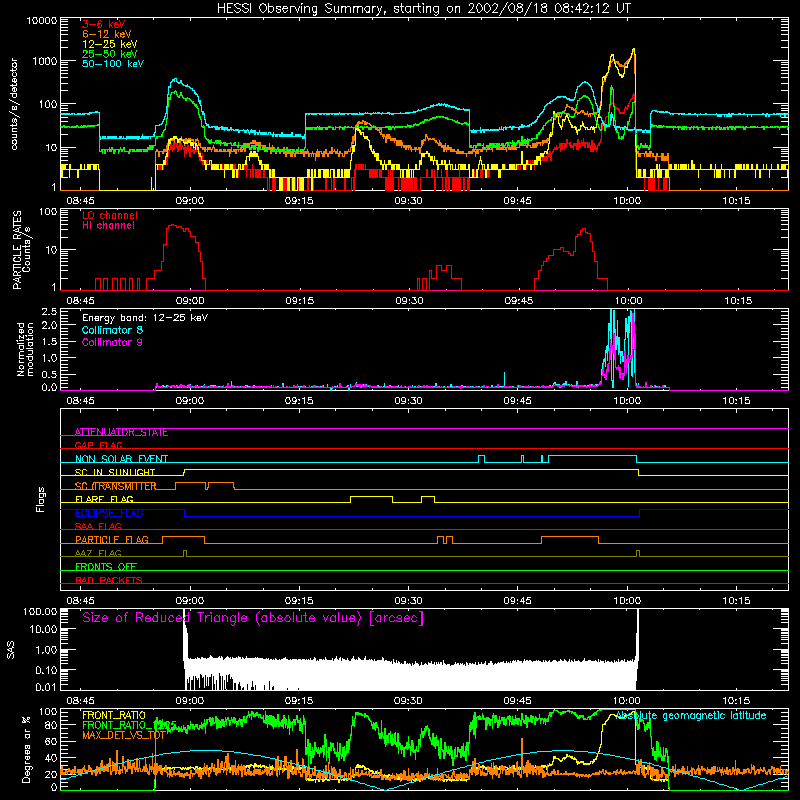Select the PARTICLE_FLAG label
This screenshot has height=800, width=800.
pyautogui.click(x=112, y=540)
